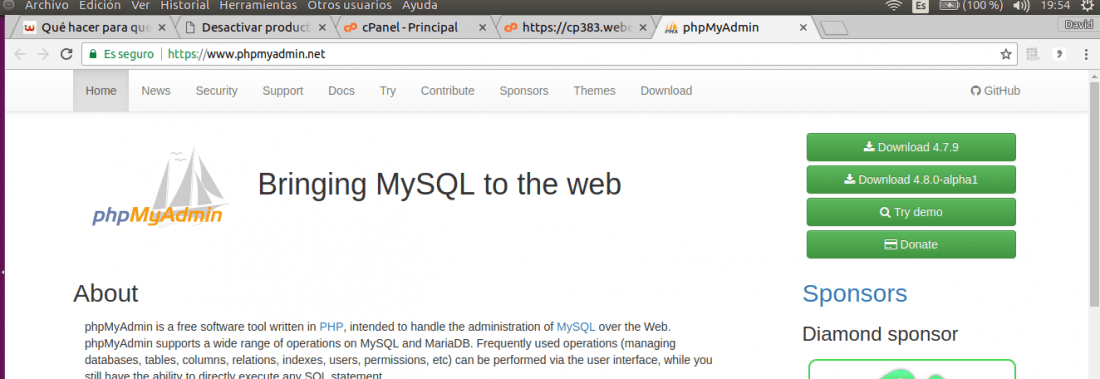Click the Try demo button
The image size is (1100, 379).
911,212
